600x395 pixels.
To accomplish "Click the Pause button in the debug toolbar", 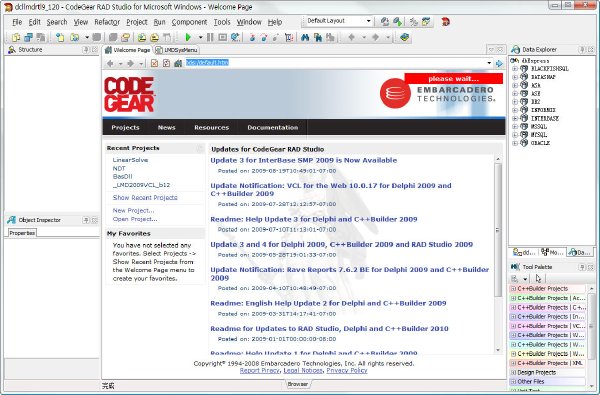I will tap(210, 37).
